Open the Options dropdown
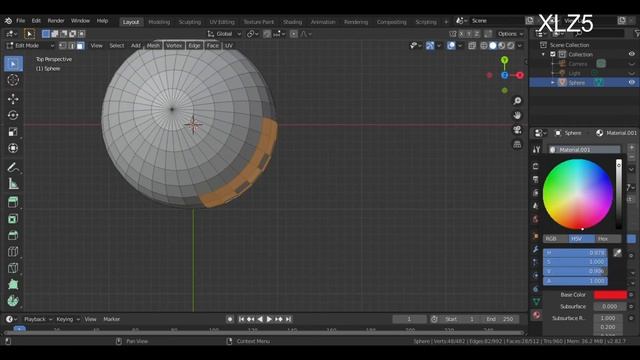 click(x=510, y=34)
